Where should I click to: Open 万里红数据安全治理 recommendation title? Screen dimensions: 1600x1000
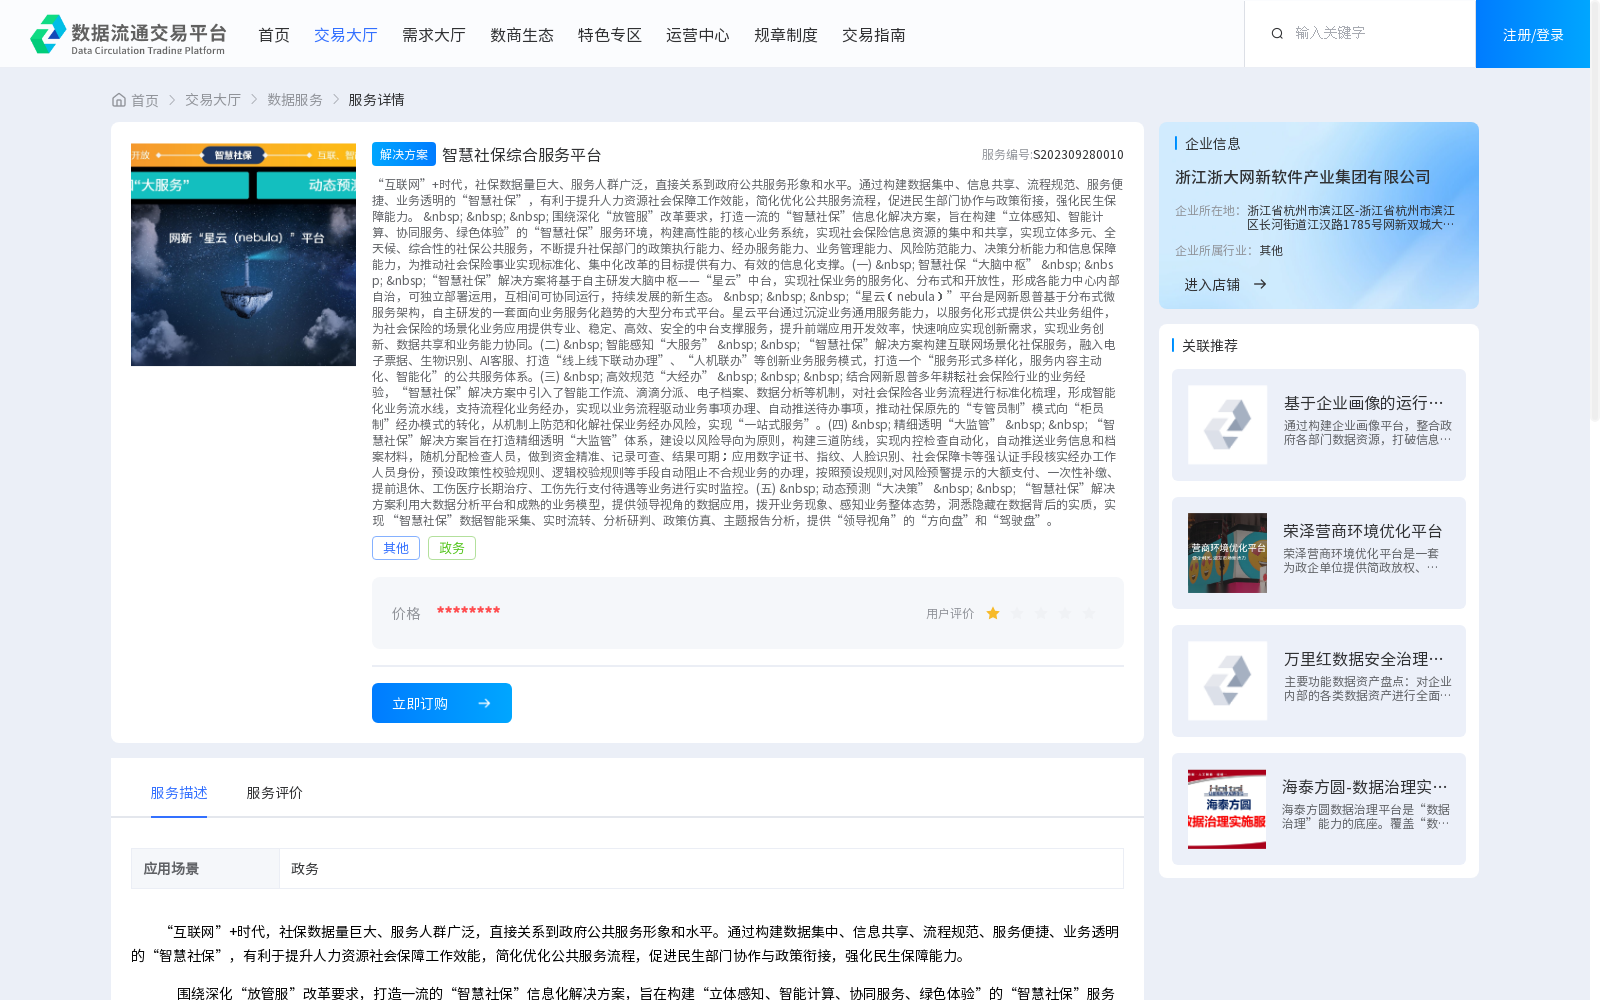pyautogui.click(x=1364, y=659)
